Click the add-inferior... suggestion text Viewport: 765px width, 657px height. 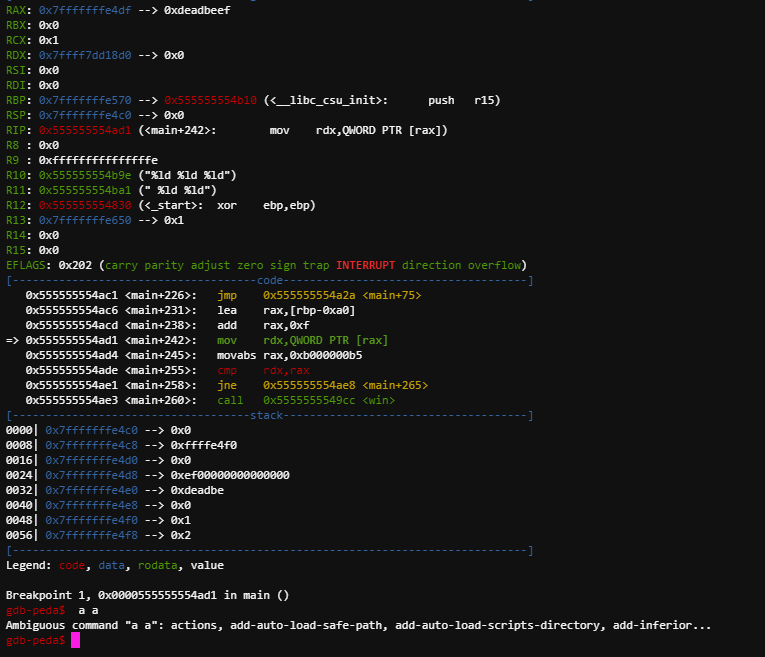pyautogui.click(x=662, y=626)
